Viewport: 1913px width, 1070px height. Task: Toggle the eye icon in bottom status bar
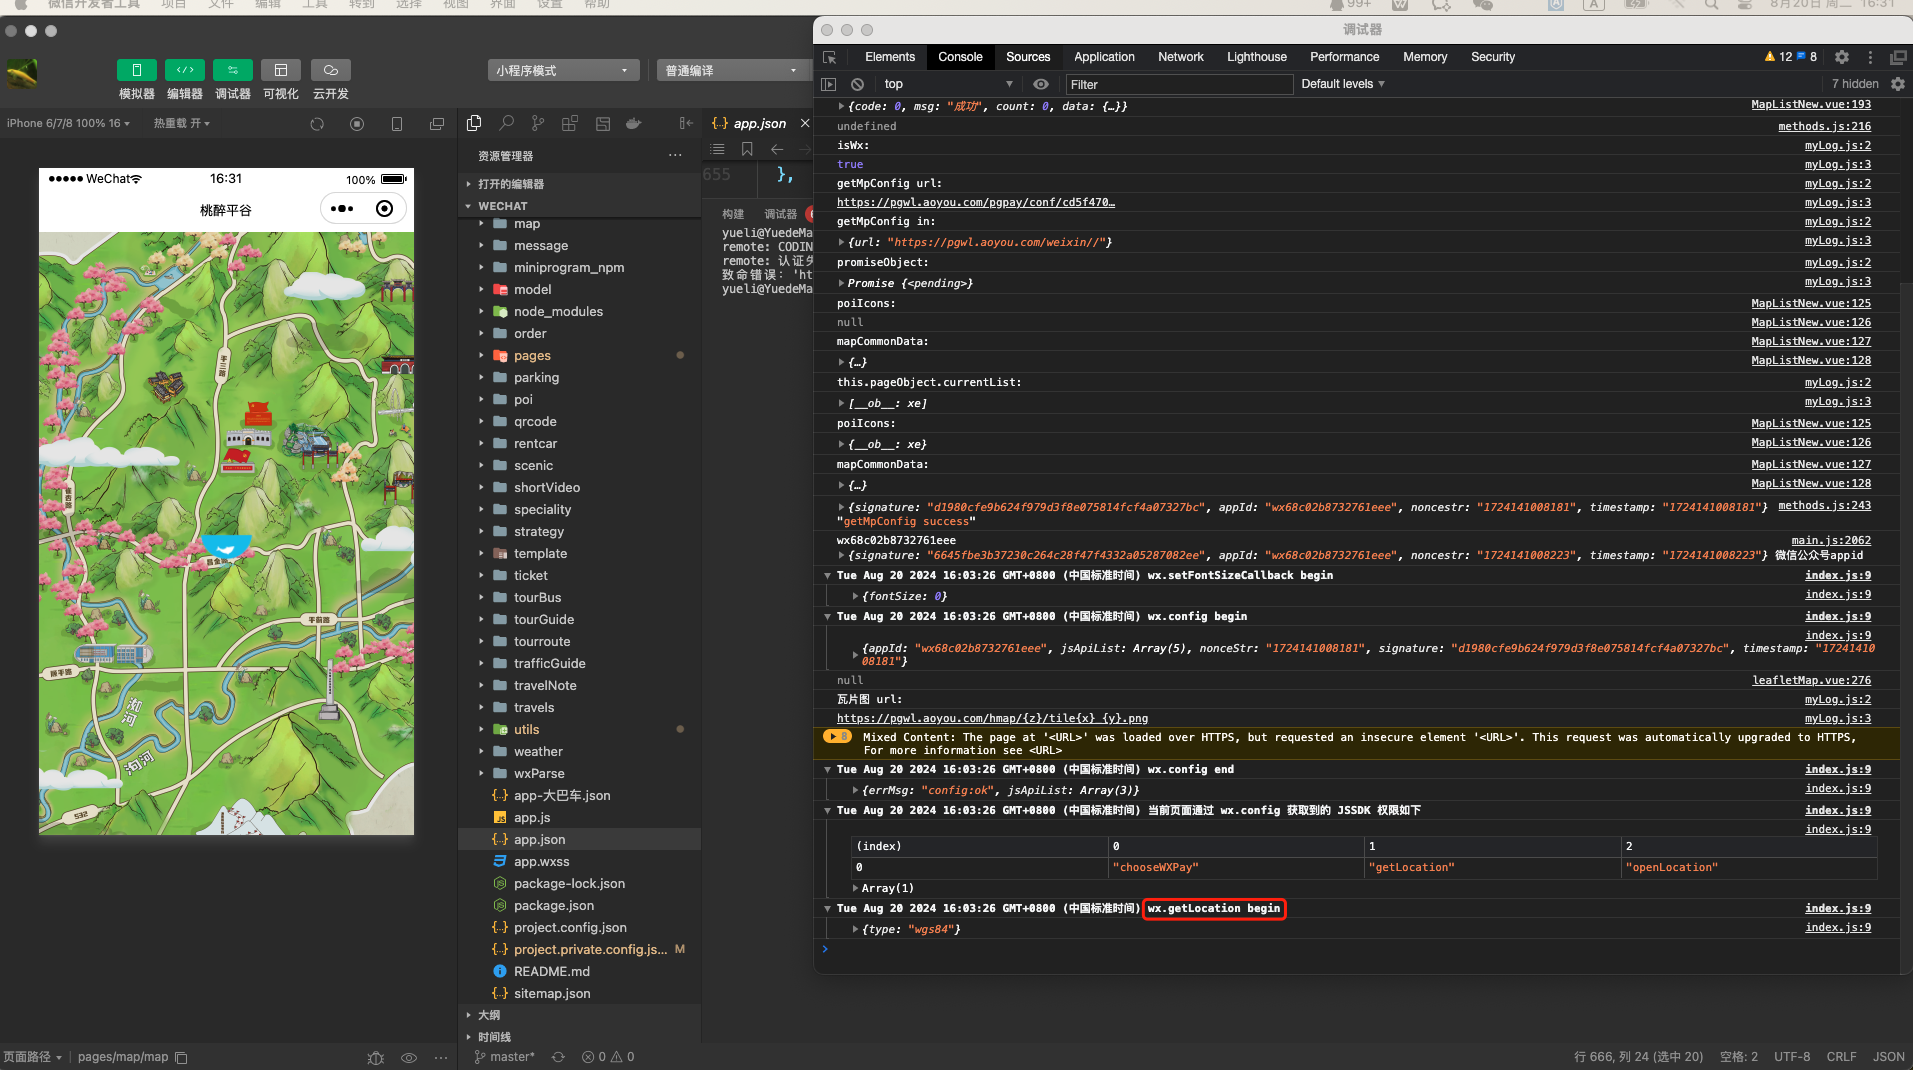[409, 1057]
